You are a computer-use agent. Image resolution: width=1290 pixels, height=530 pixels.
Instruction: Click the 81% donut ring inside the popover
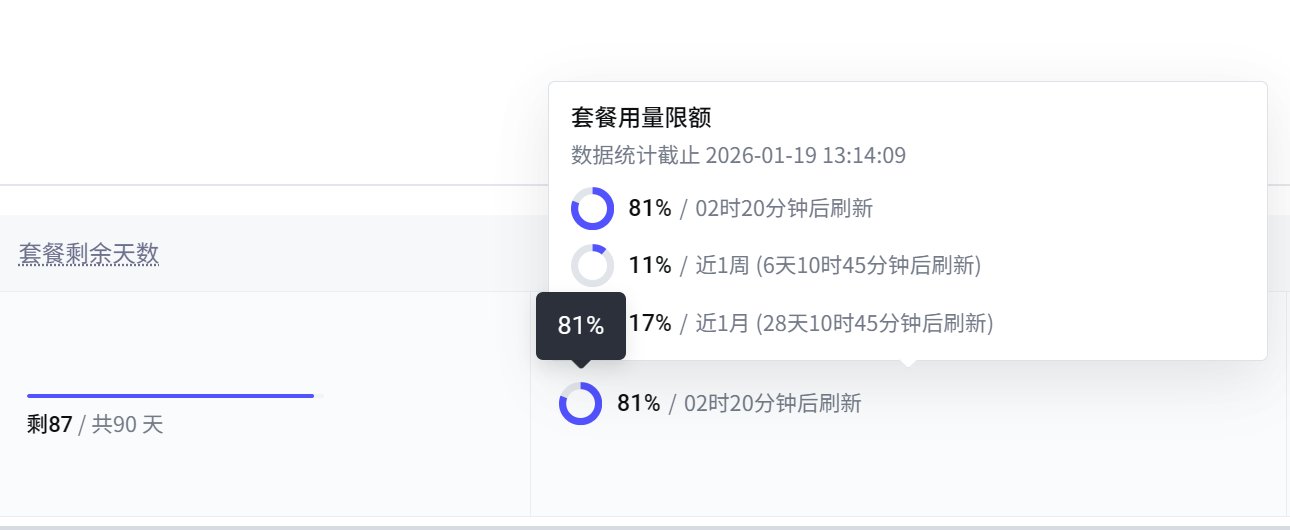coord(592,209)
